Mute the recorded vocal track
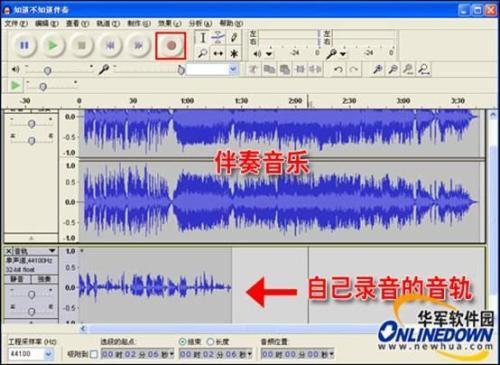This screenshot has height=365, width=500. tap(17, 279)
